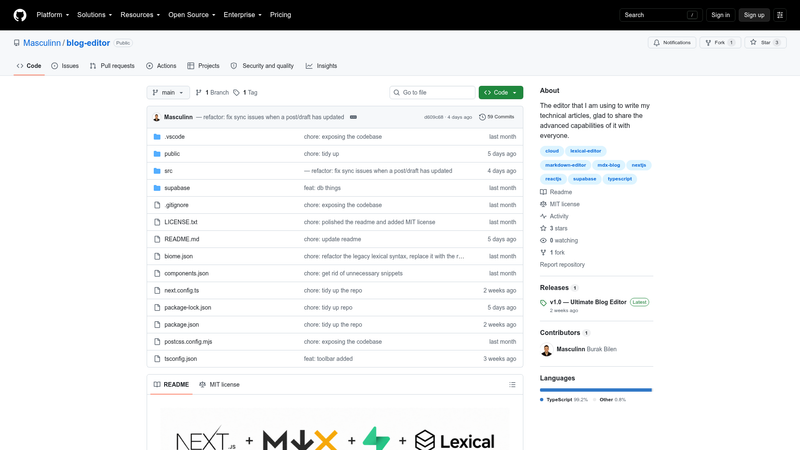
Task: Expand the Solutions menu
Action: (94, 15)
